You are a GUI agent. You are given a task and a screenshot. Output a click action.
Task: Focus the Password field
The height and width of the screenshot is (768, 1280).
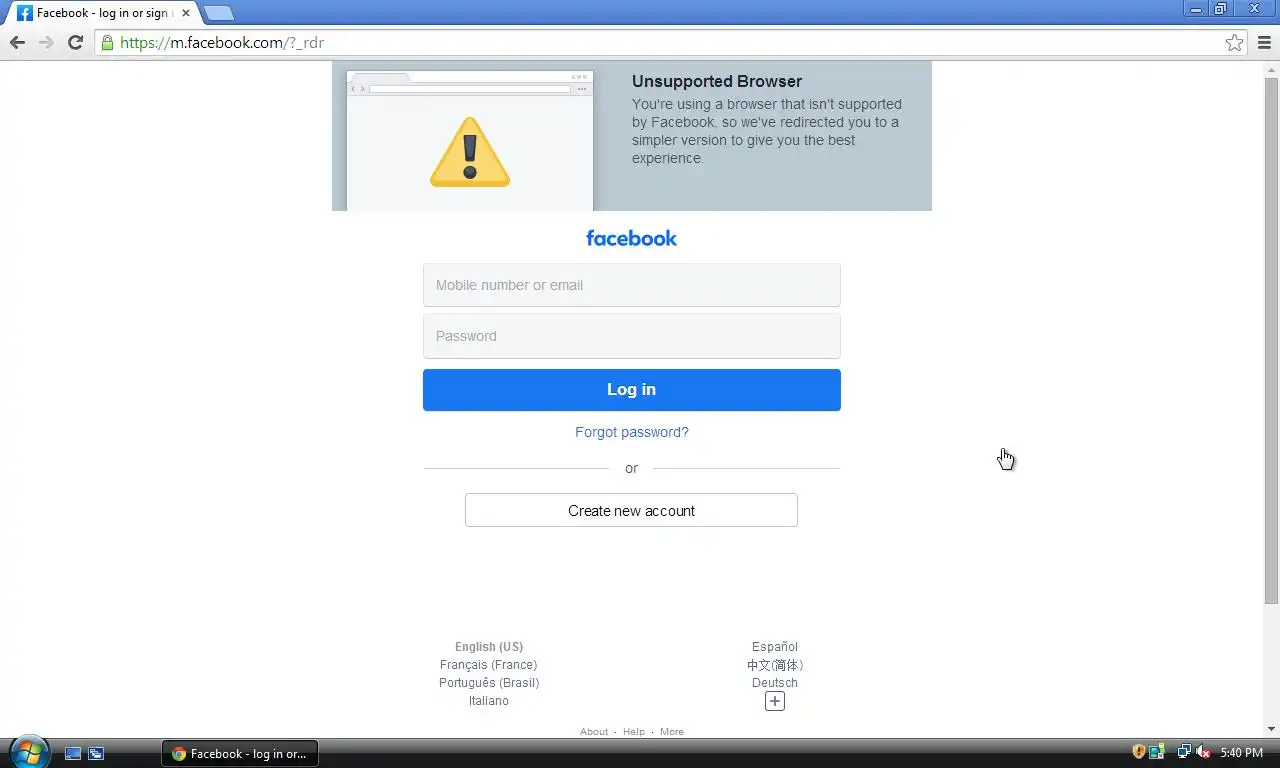[631, 336]
